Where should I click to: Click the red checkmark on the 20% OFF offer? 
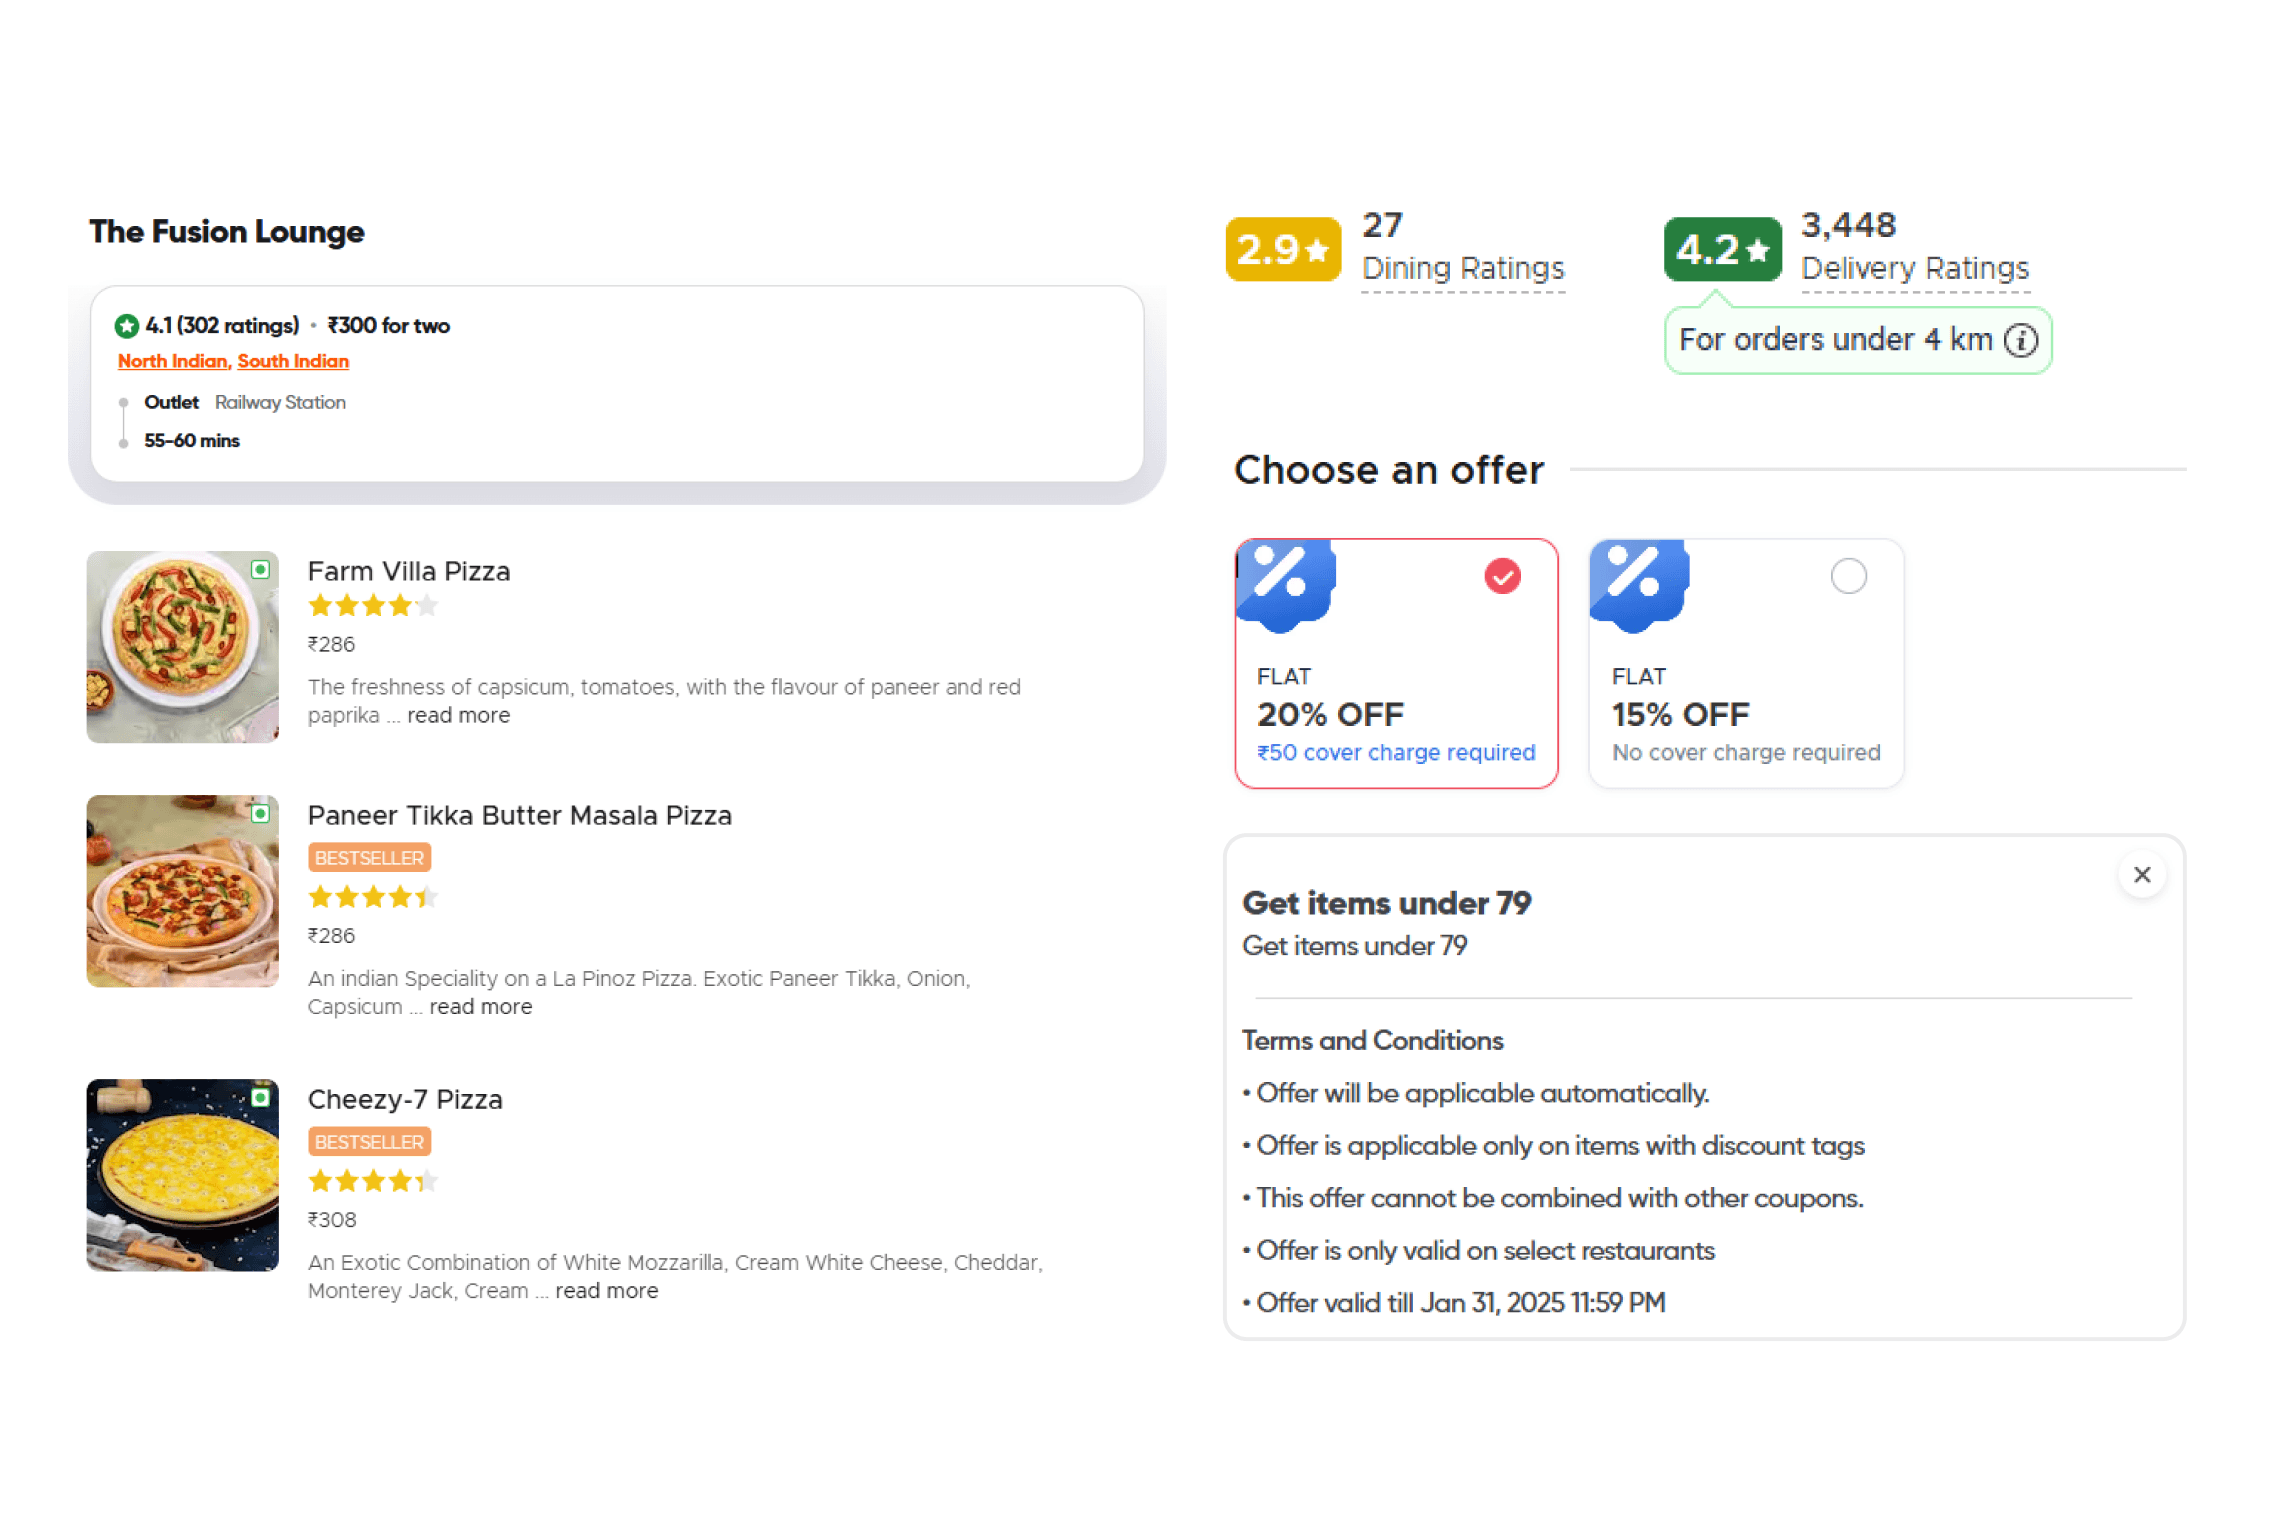(x=1500, y=575)
